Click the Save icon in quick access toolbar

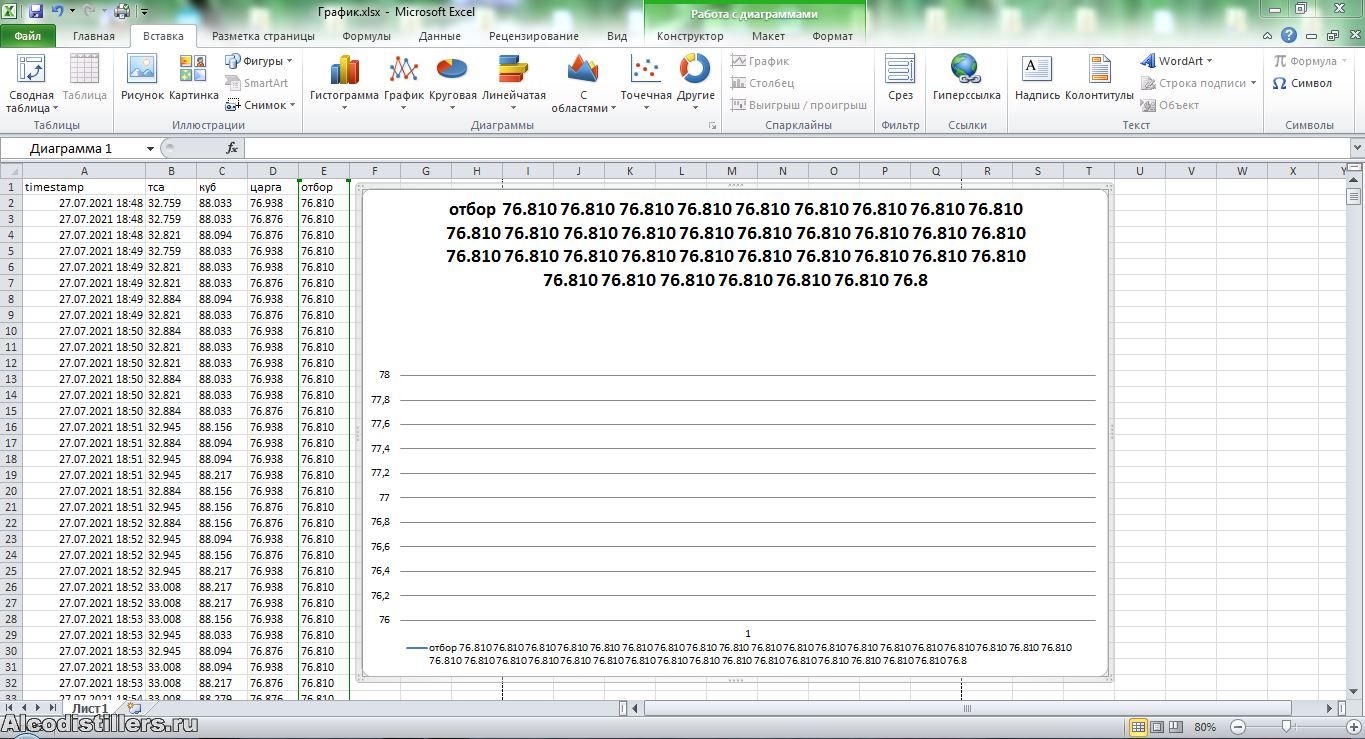[x=36, y=12]
